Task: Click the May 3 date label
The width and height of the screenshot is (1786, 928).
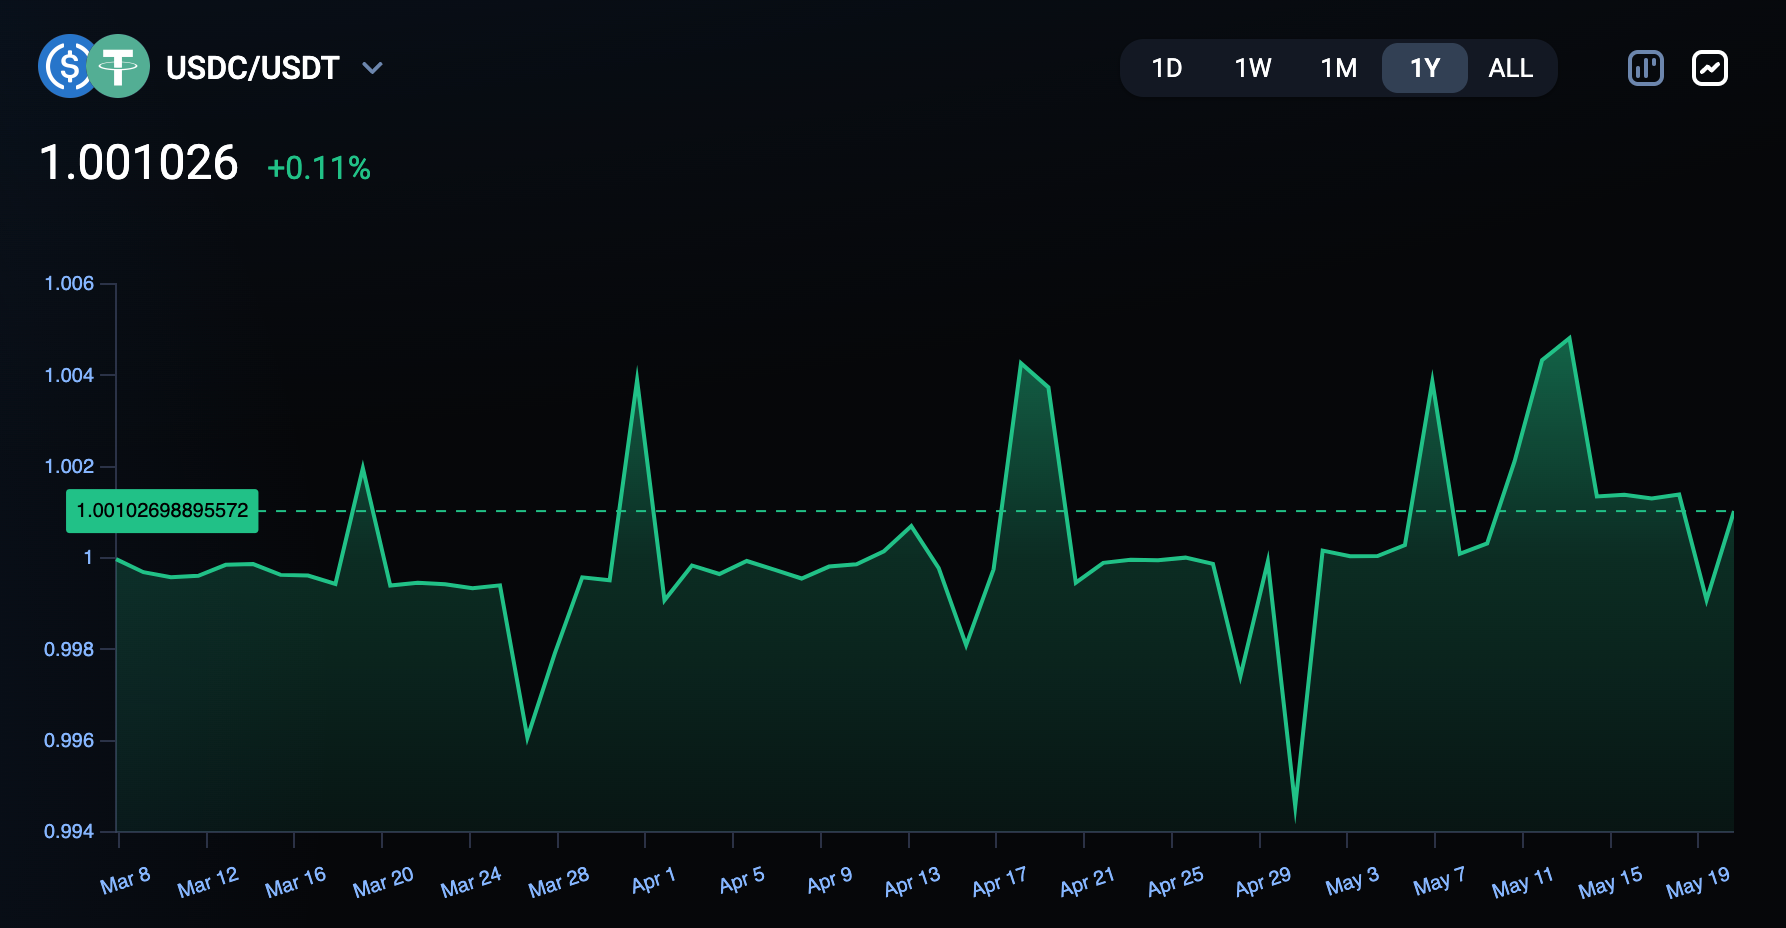Action: (1352, 881)
